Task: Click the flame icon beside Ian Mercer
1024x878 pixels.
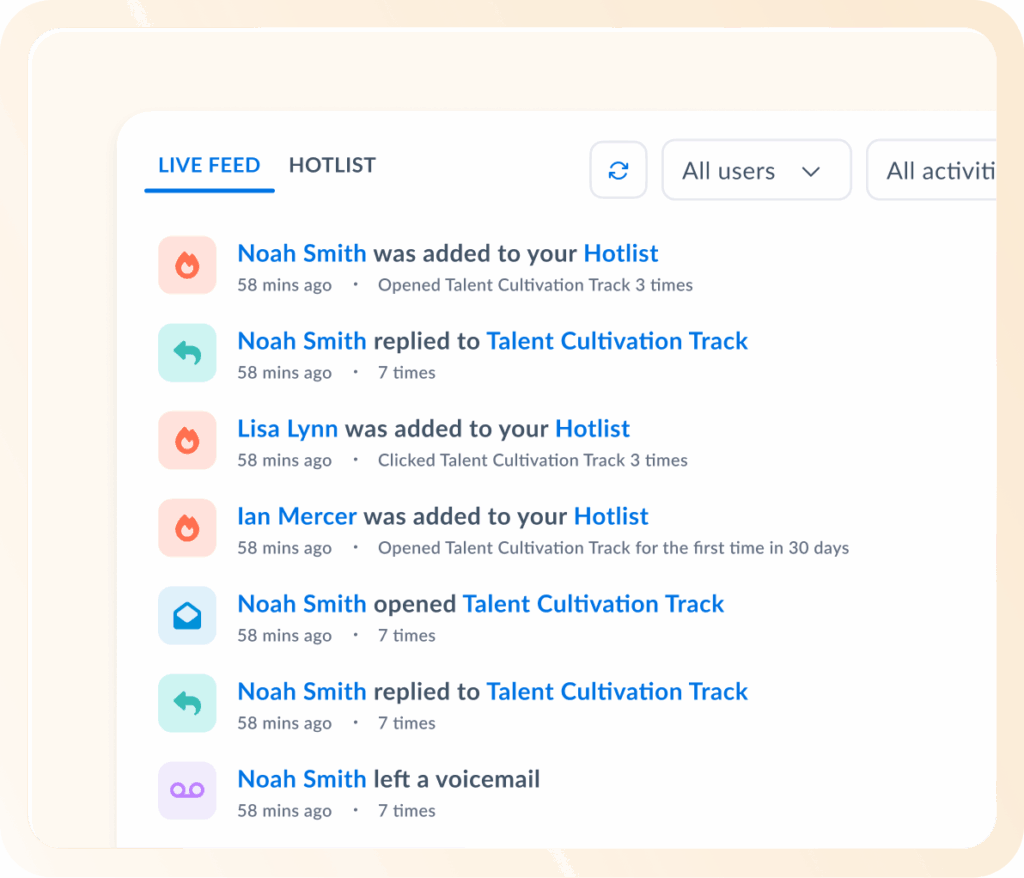Action: [x=187, y=527]
